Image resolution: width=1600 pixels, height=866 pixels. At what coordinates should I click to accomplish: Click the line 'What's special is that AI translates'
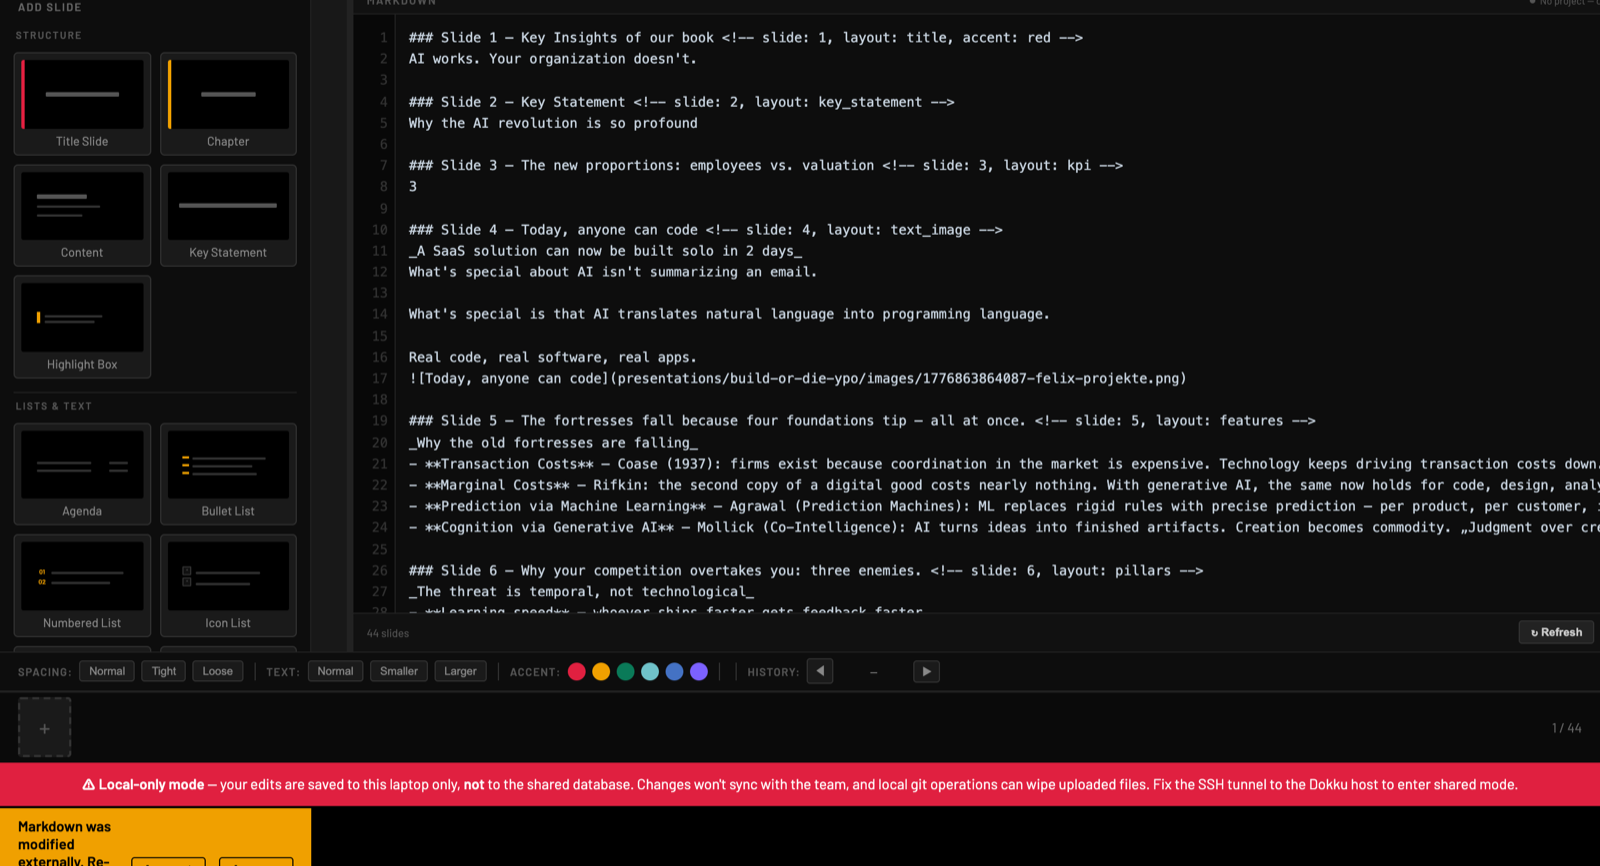729,314
